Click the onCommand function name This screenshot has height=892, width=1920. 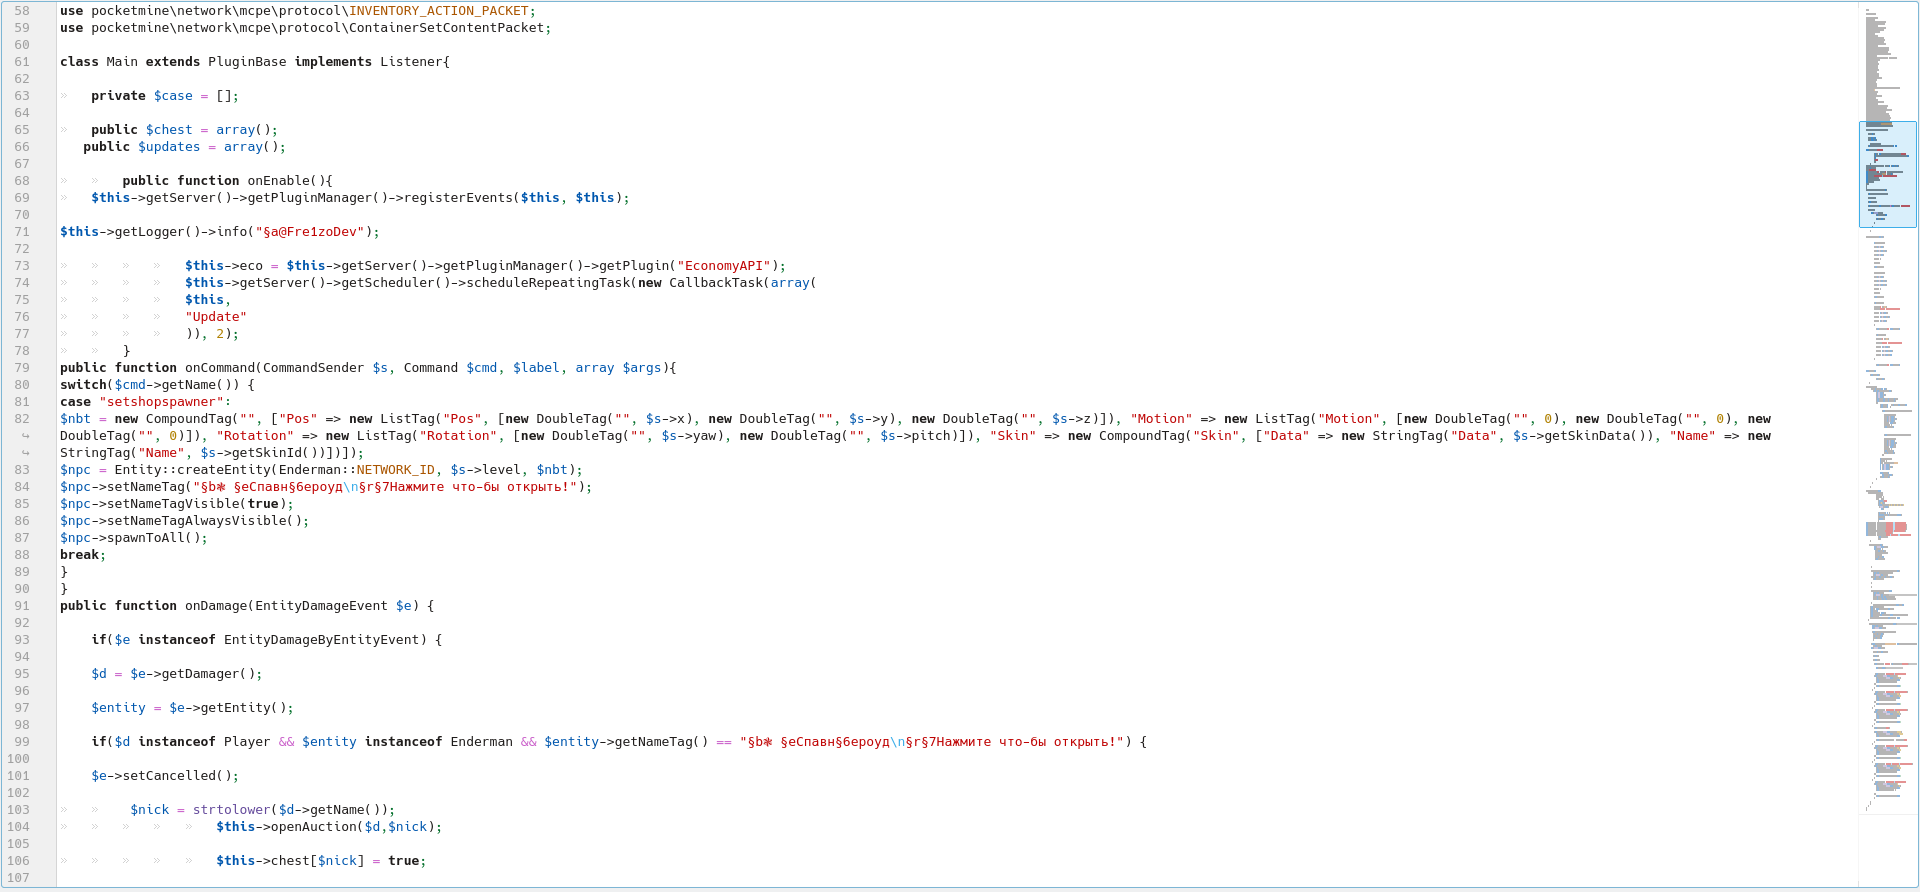coord(220,368)
